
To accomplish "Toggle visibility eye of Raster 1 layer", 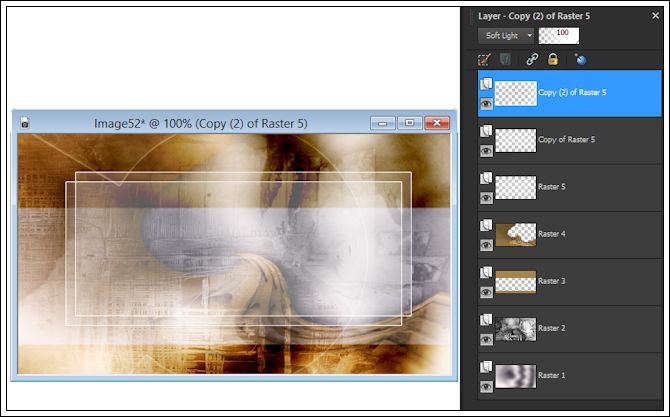I will [486, 387].
